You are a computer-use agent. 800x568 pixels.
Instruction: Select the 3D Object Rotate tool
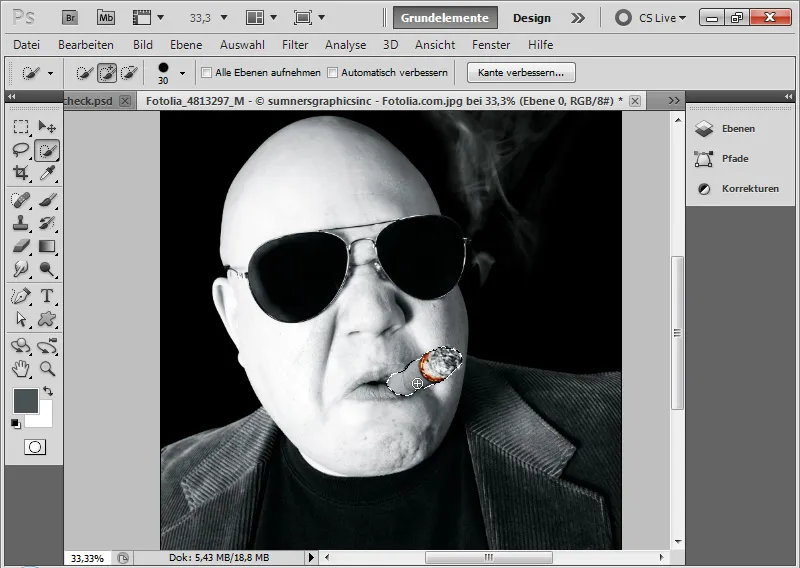[x=21, y=345]
